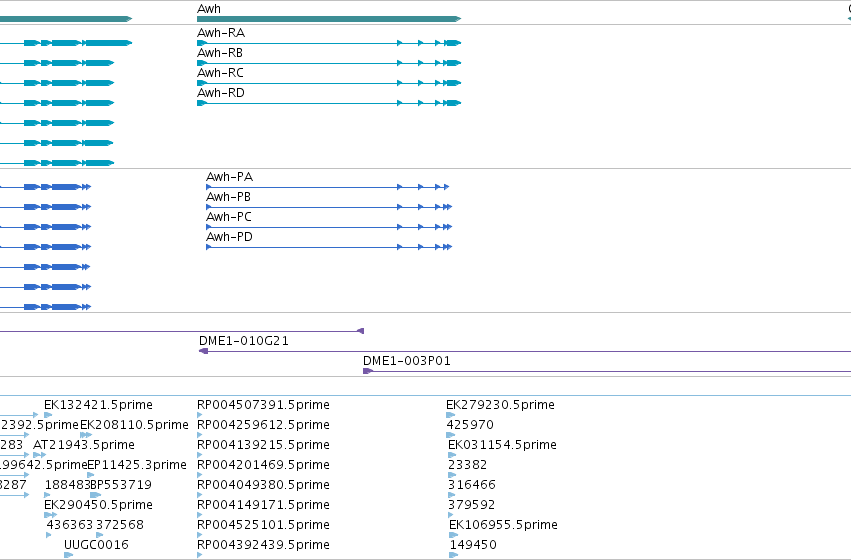Screen dimensions: 851x560
Task: Open the DME1-010G21 BAC feature label
Action: coord(244,341)
